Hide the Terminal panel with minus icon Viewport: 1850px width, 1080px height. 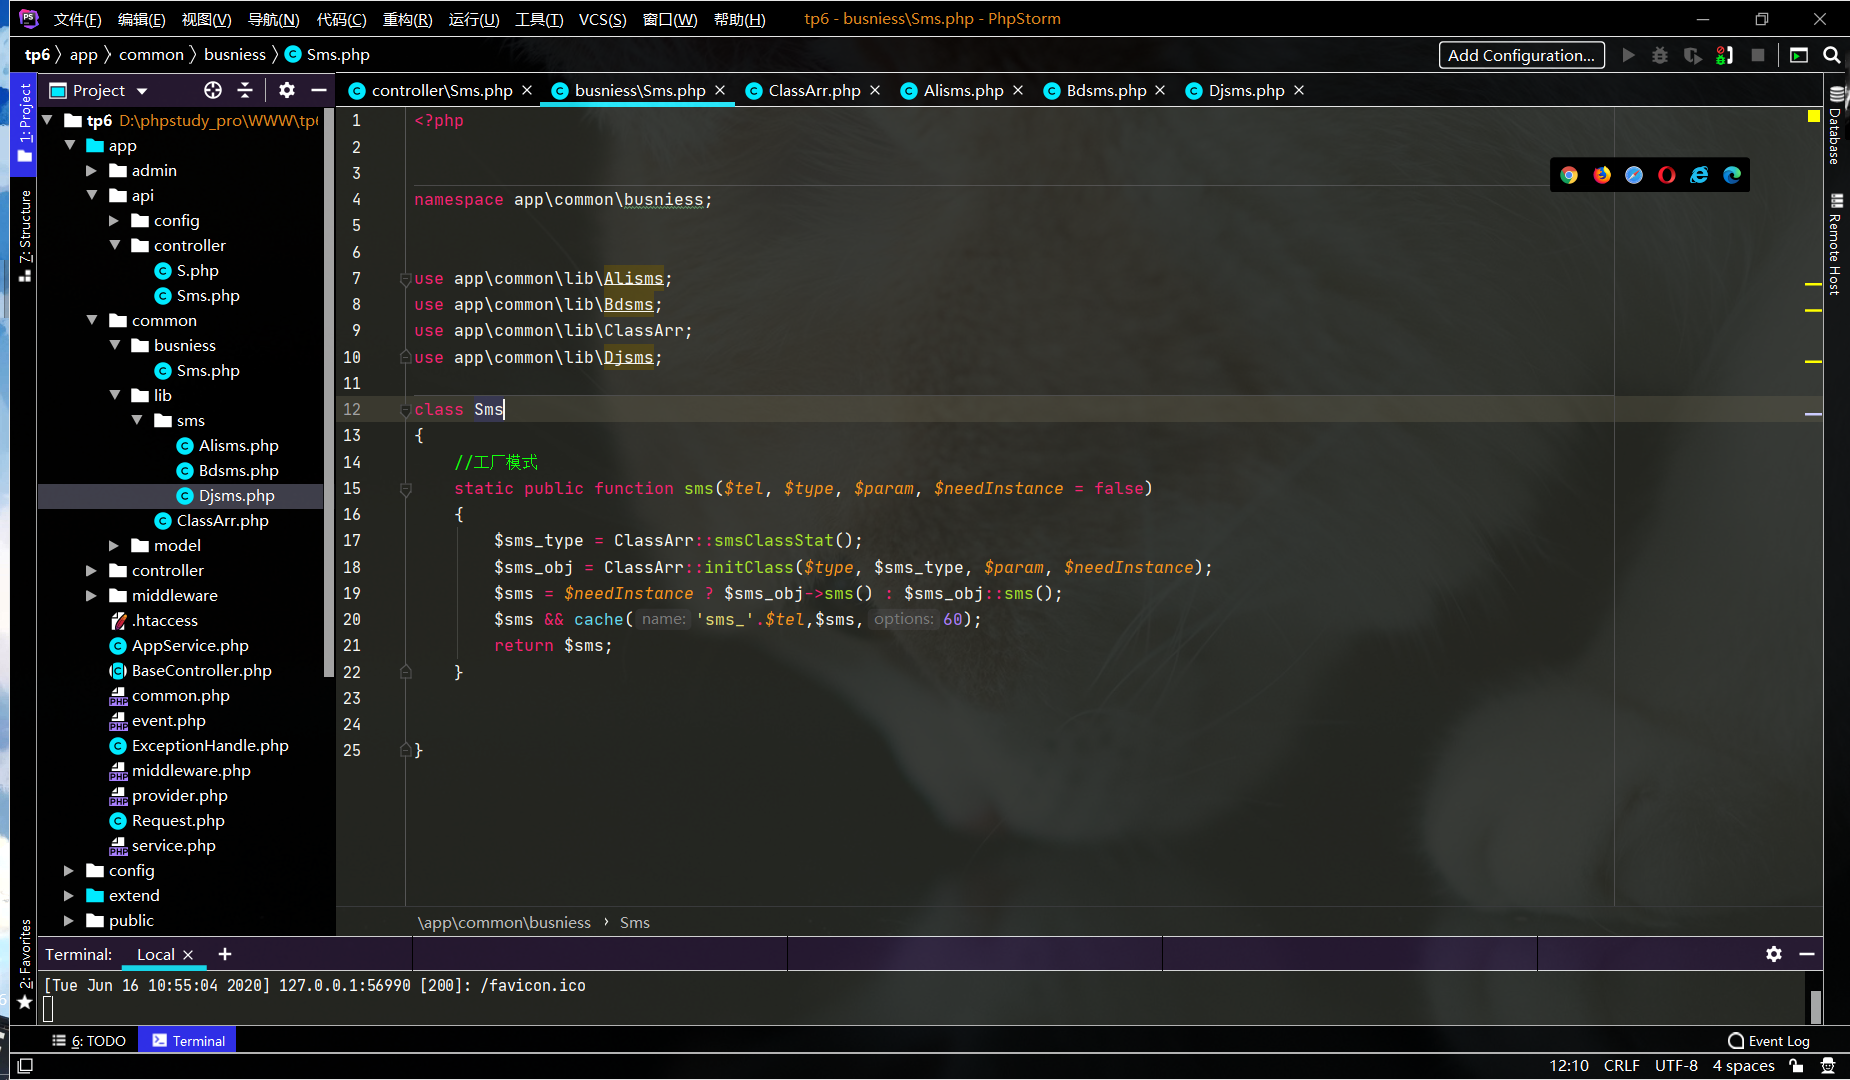coord(1807,954)
